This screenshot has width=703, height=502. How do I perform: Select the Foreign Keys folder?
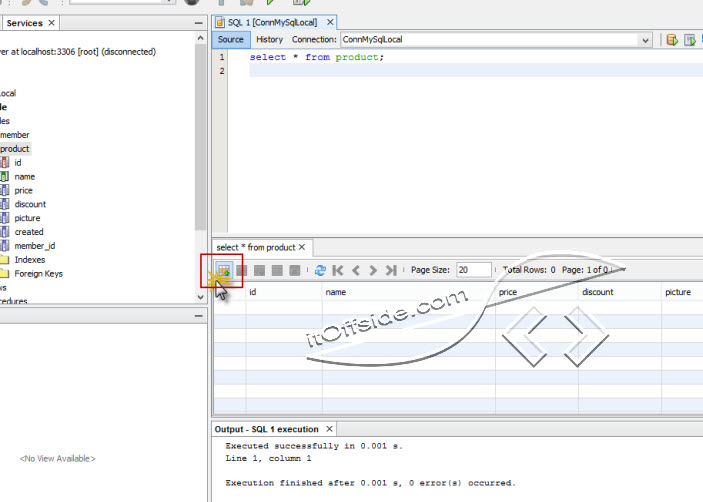[x=38, y=274]
